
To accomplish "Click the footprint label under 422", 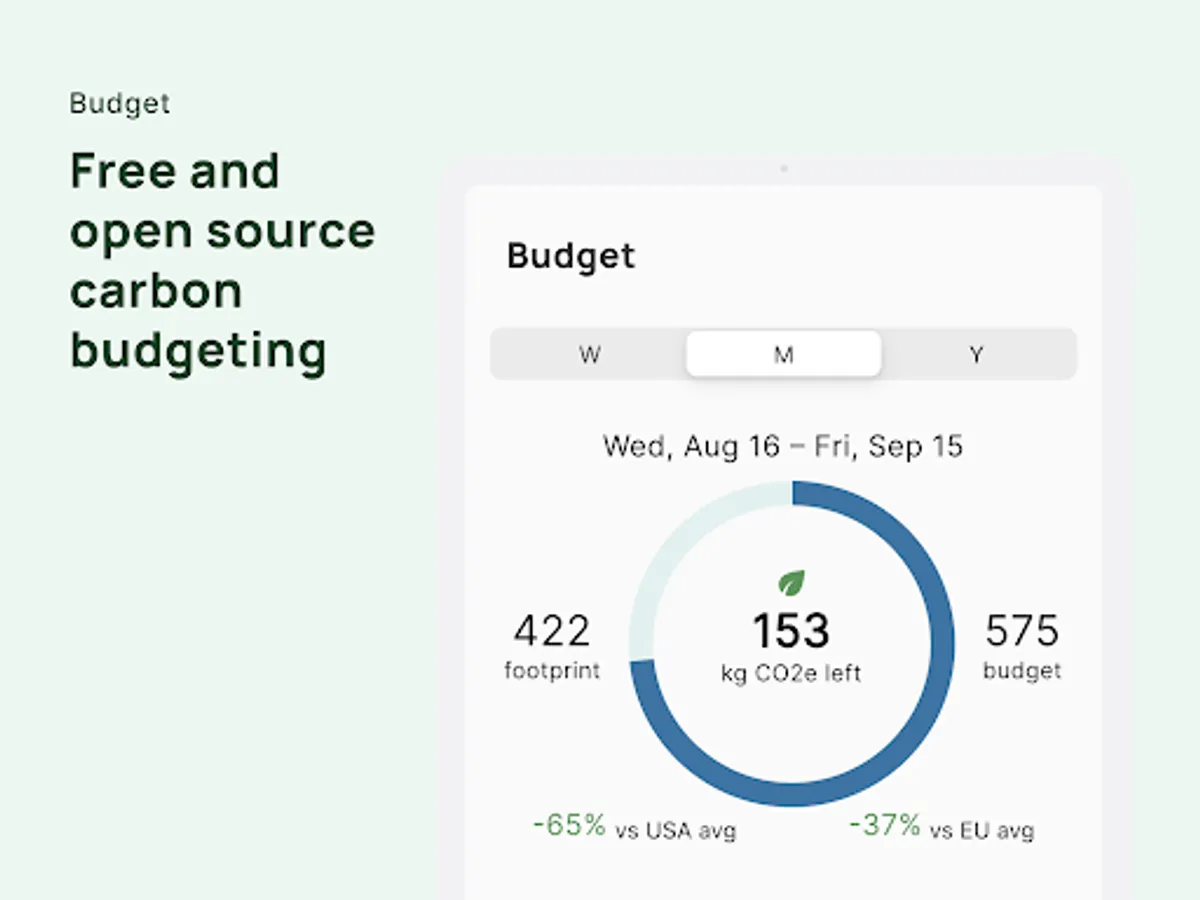I will point(552,670).
